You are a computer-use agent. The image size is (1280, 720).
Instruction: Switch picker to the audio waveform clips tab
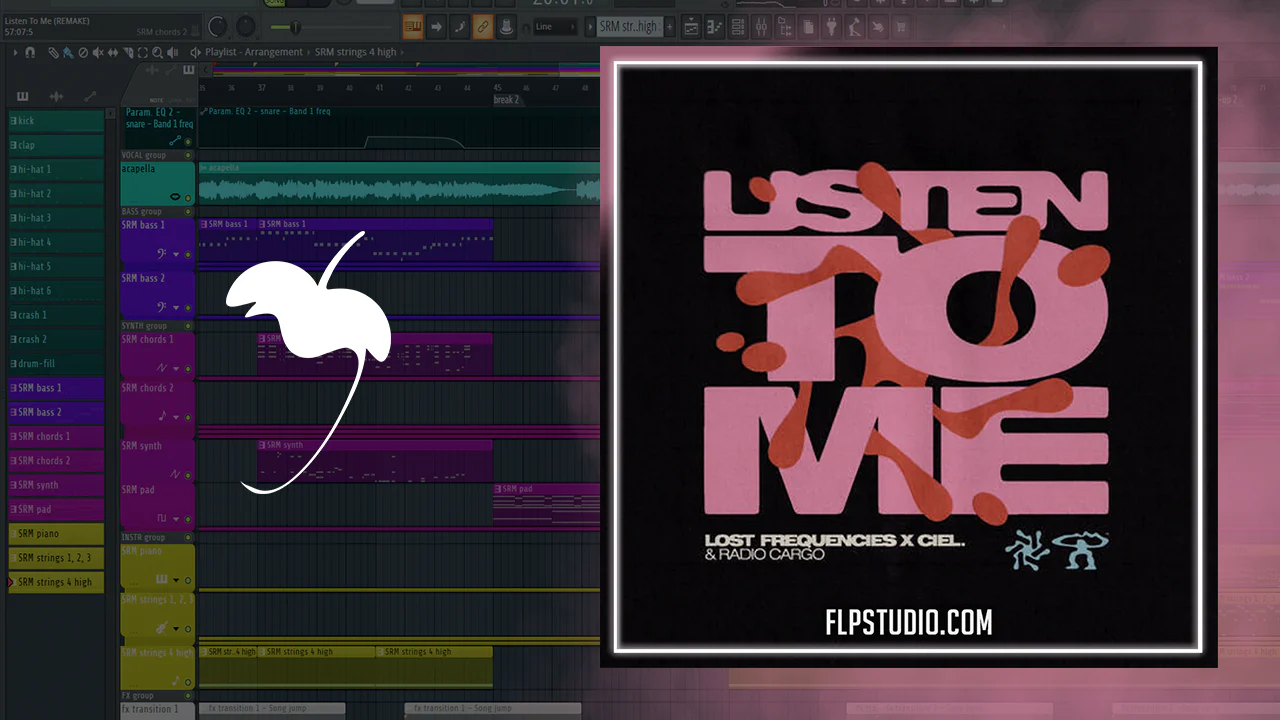[56, 96]
